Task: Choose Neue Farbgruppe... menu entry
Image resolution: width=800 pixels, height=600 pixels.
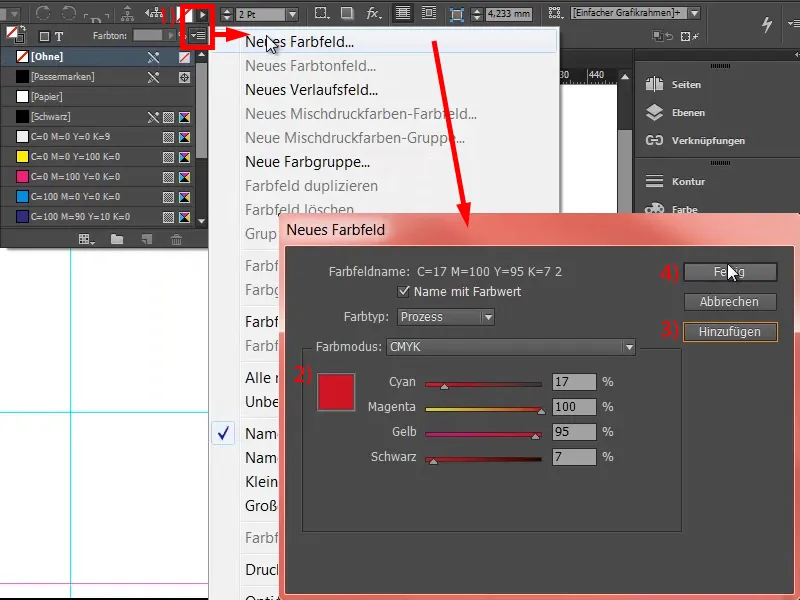Action: click(307, 162)
